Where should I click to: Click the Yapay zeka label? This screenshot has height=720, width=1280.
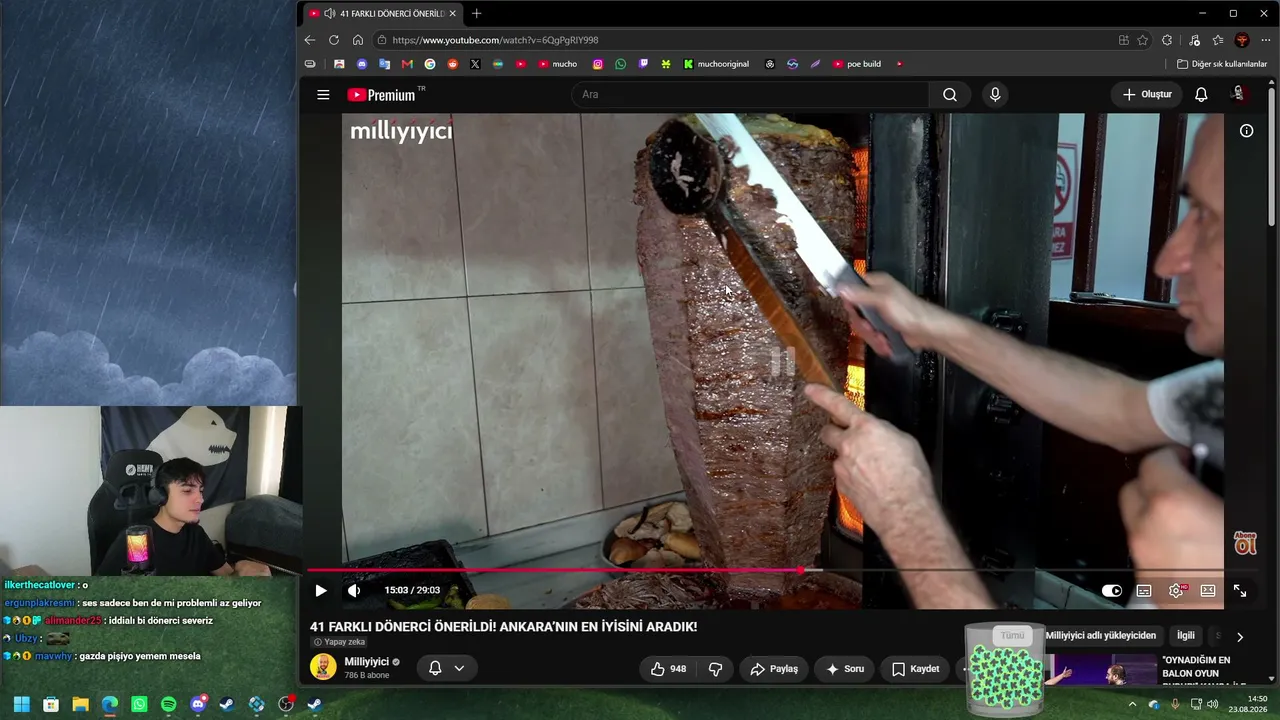pos(339,642)
